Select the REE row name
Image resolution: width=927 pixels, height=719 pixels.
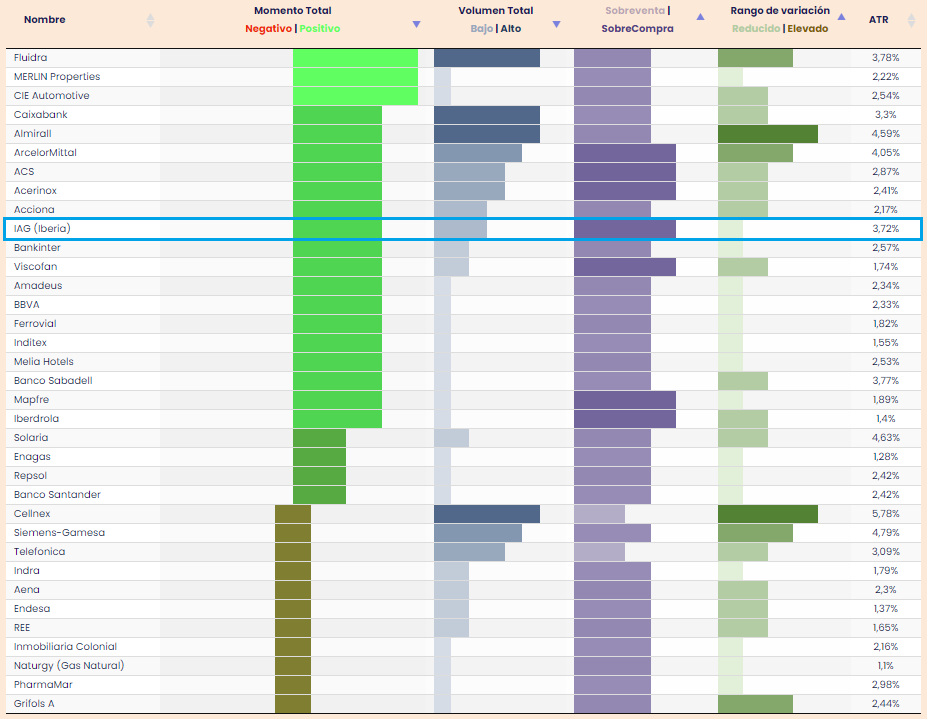pyautogui.click(x=22, y=627)
